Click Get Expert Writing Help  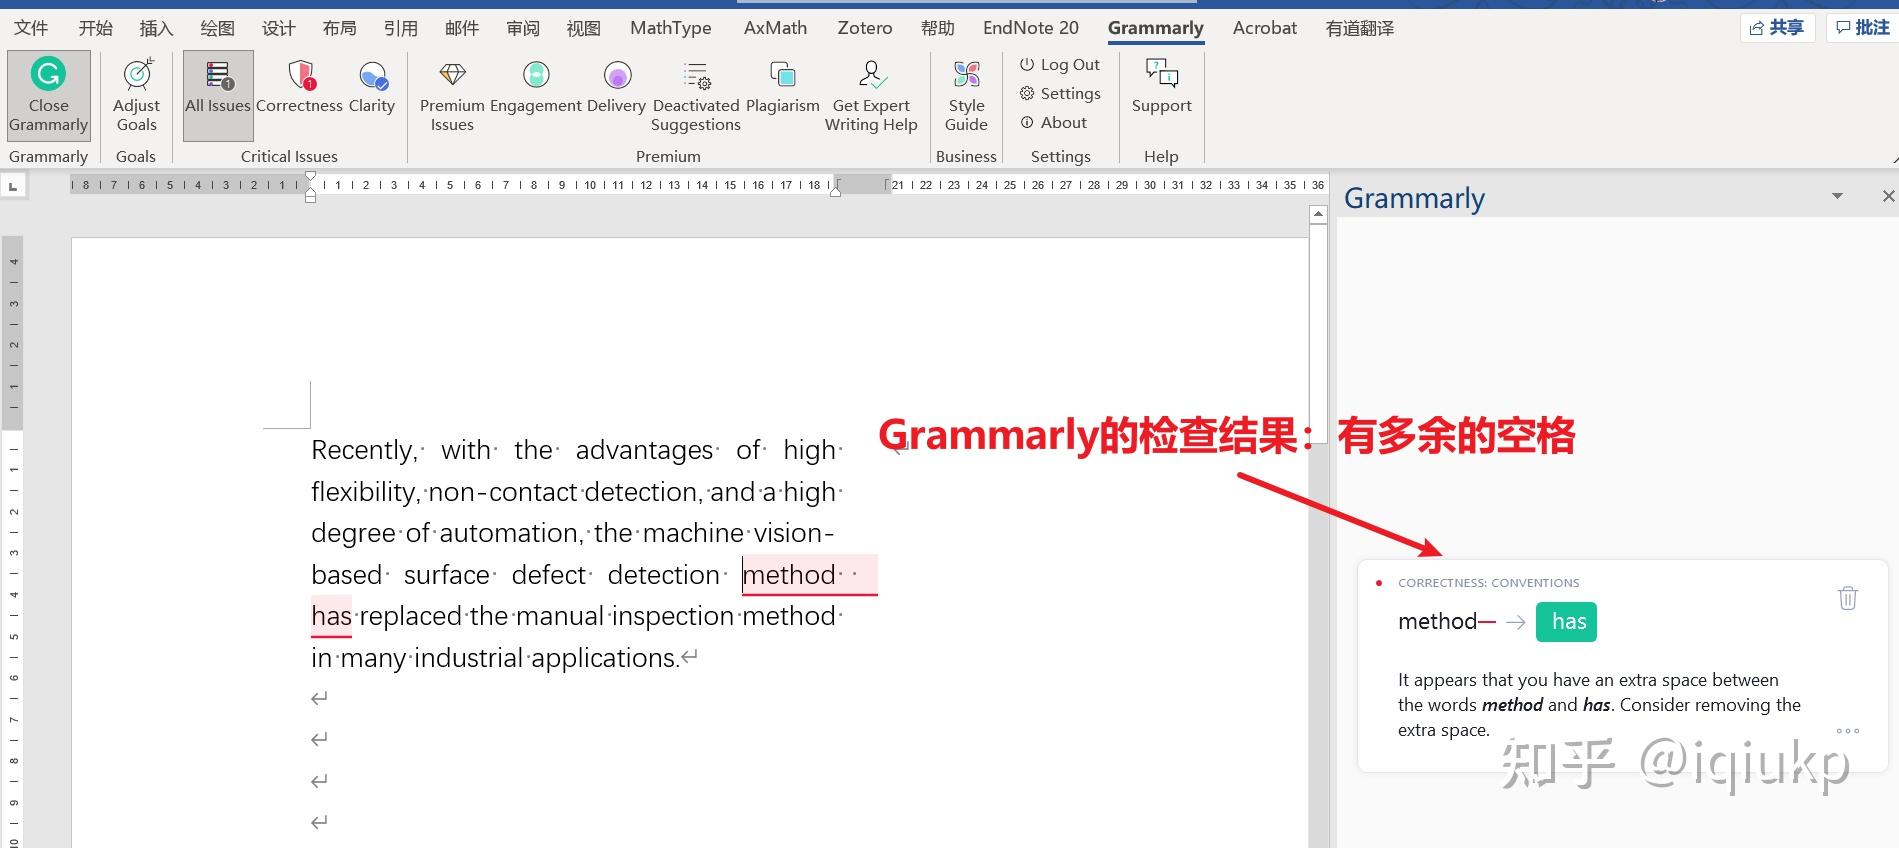(x=871, y=96)
